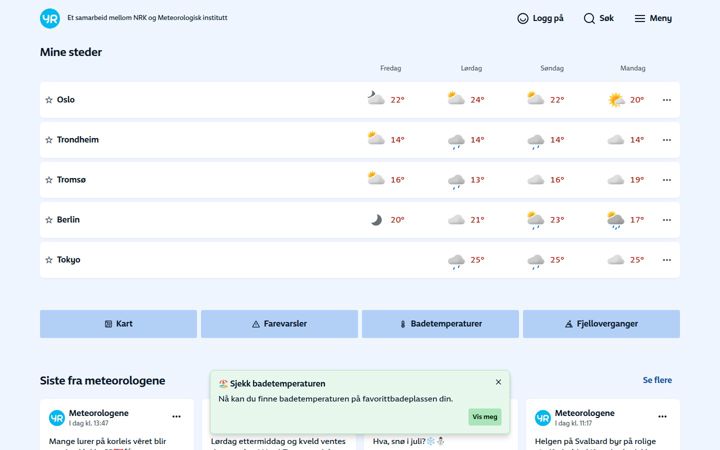Image resolution: width=720 pixels, height=450 pixels.
Task: Click Oslo Fredag weather icon
Action: point(376,98)
